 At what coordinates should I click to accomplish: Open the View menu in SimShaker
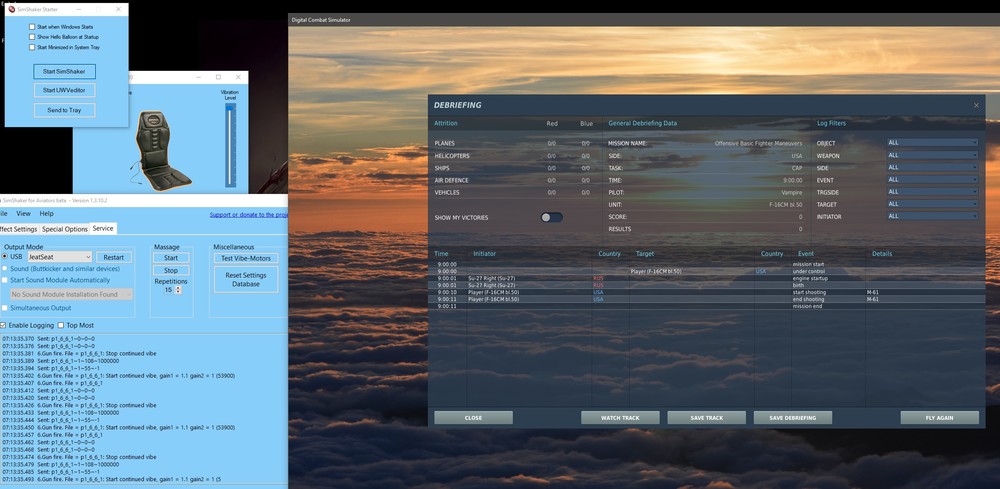tap(24, 214)
